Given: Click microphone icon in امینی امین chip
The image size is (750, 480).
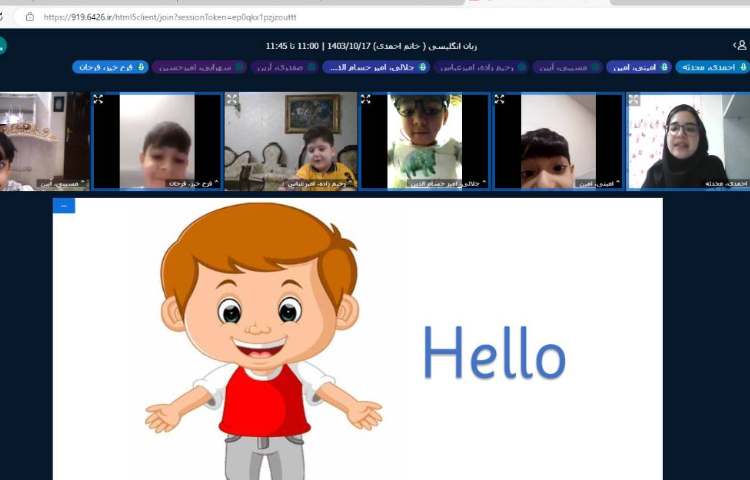Looking at the screenshot, I should pos(664,67).
